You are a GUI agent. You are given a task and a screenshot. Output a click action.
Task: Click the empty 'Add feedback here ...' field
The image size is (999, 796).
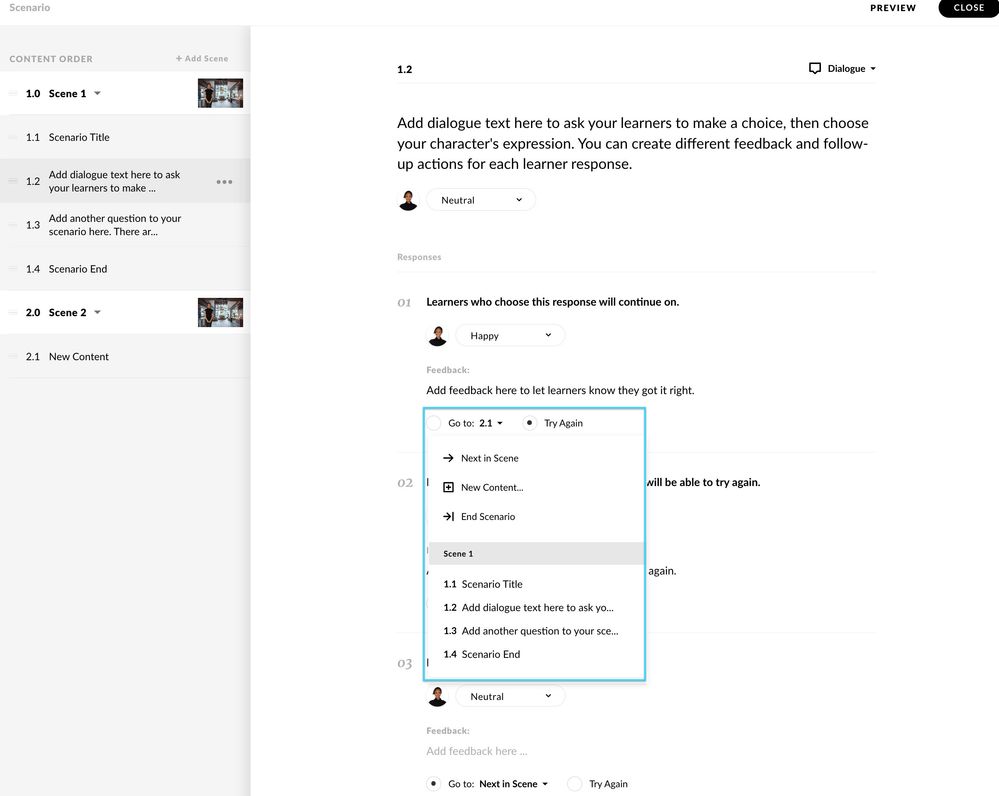477,751
